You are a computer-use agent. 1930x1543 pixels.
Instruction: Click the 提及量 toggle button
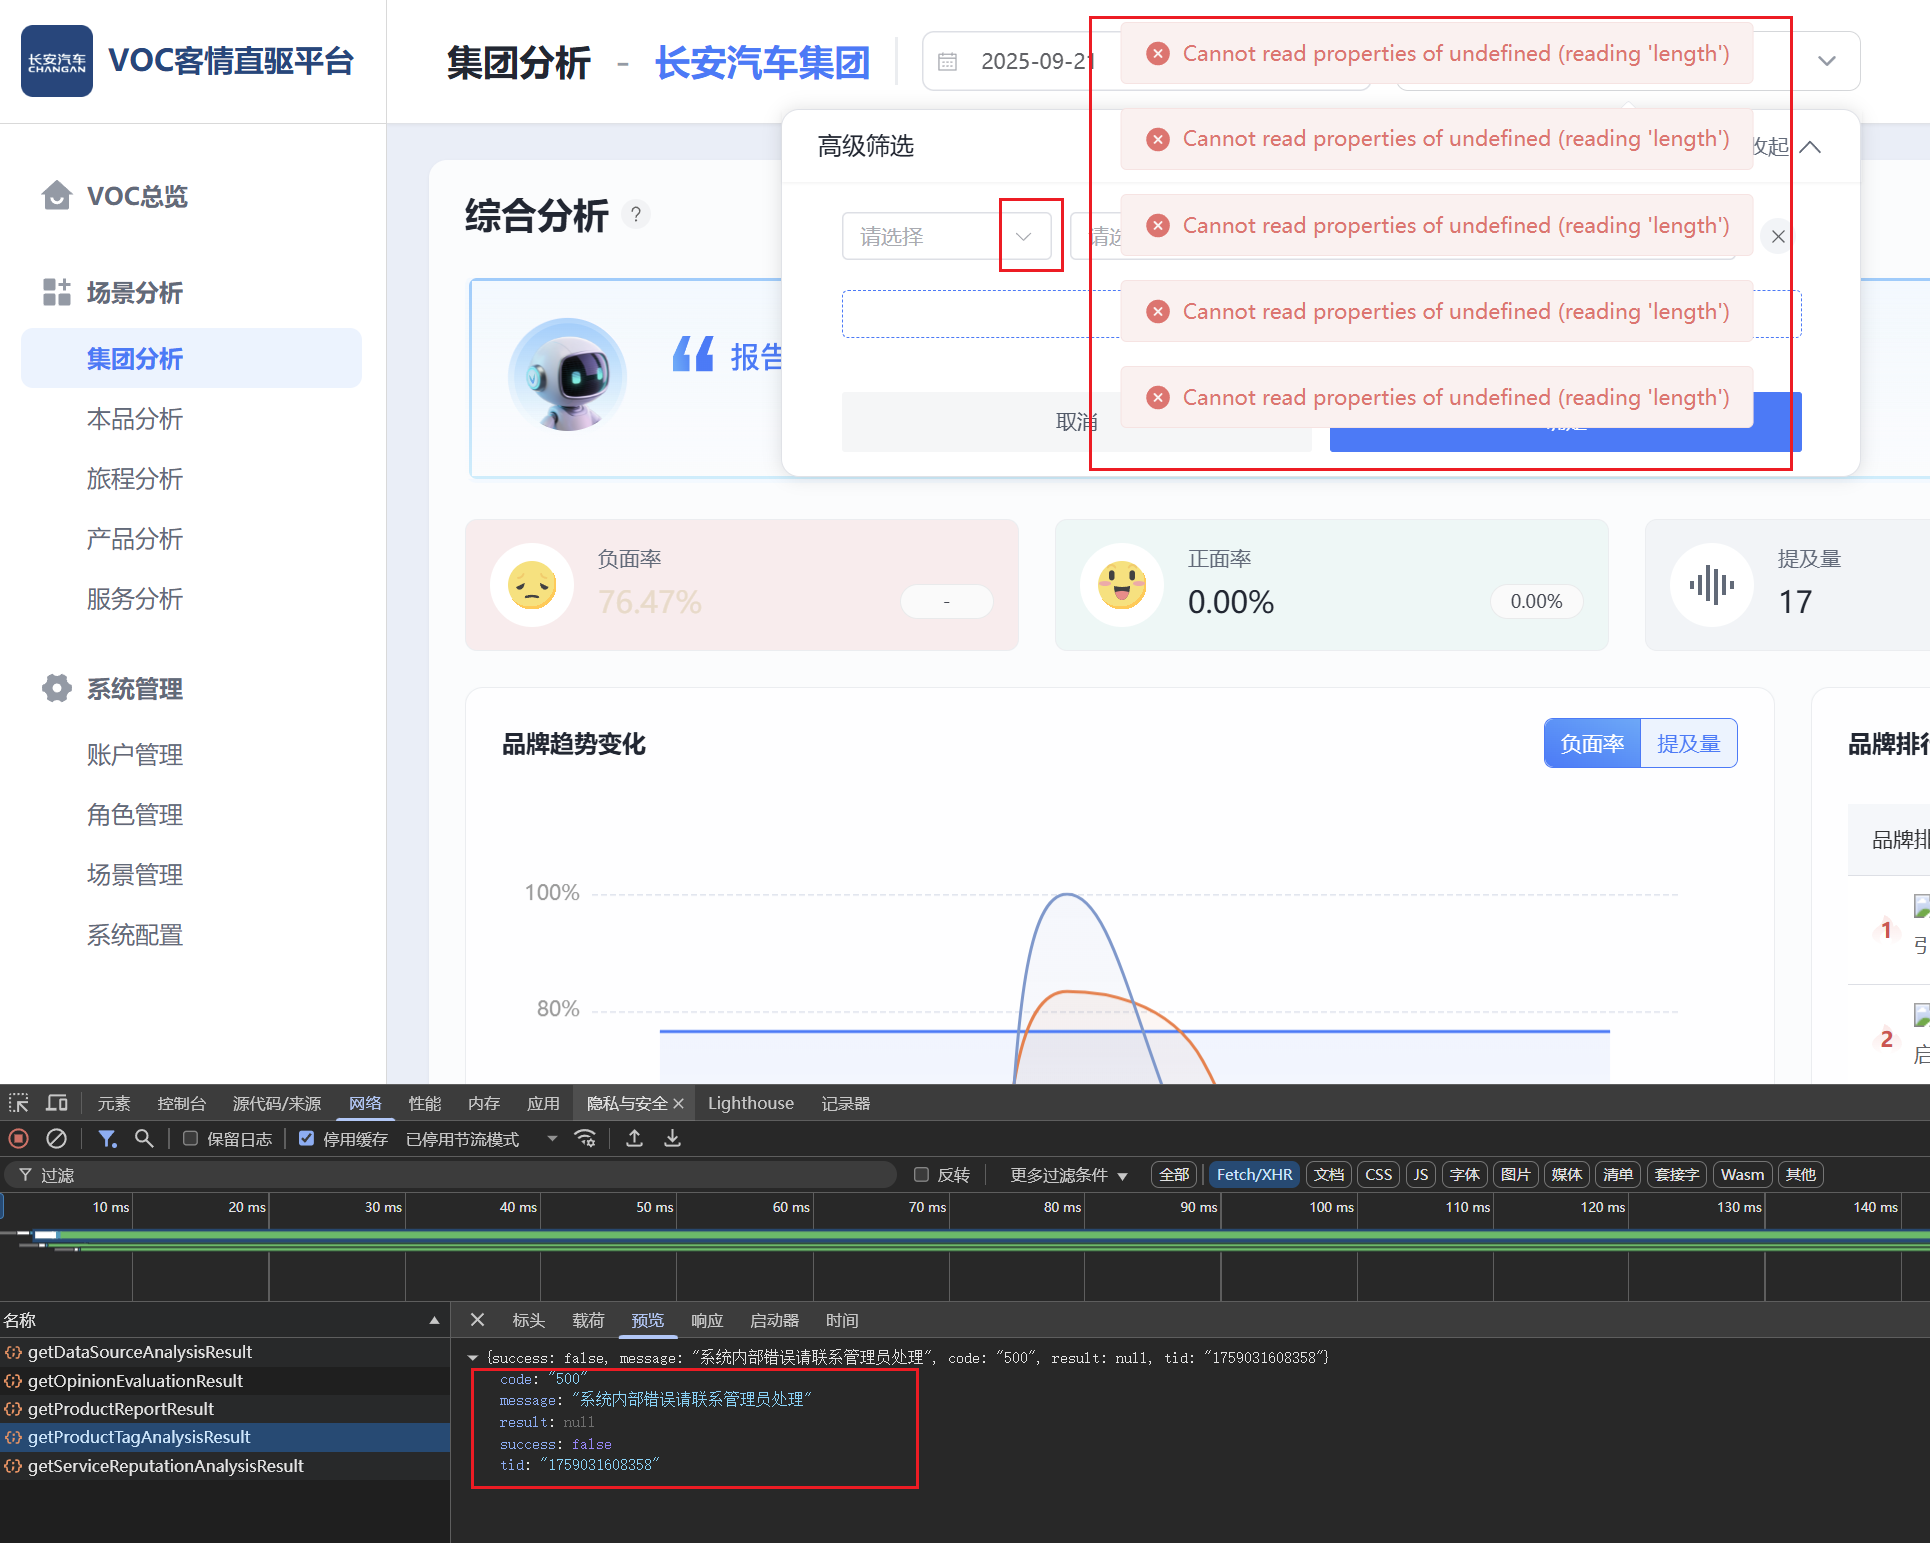pyautogui.click(x=1688, y=743)
